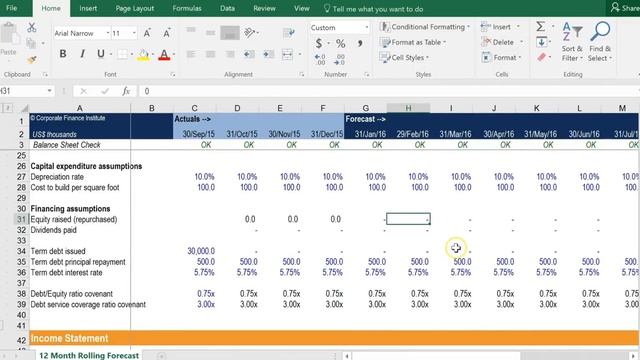Click Decrease Indent icon
The height and width of the screenshot is (360, 640).
click(x=249, y=54)
